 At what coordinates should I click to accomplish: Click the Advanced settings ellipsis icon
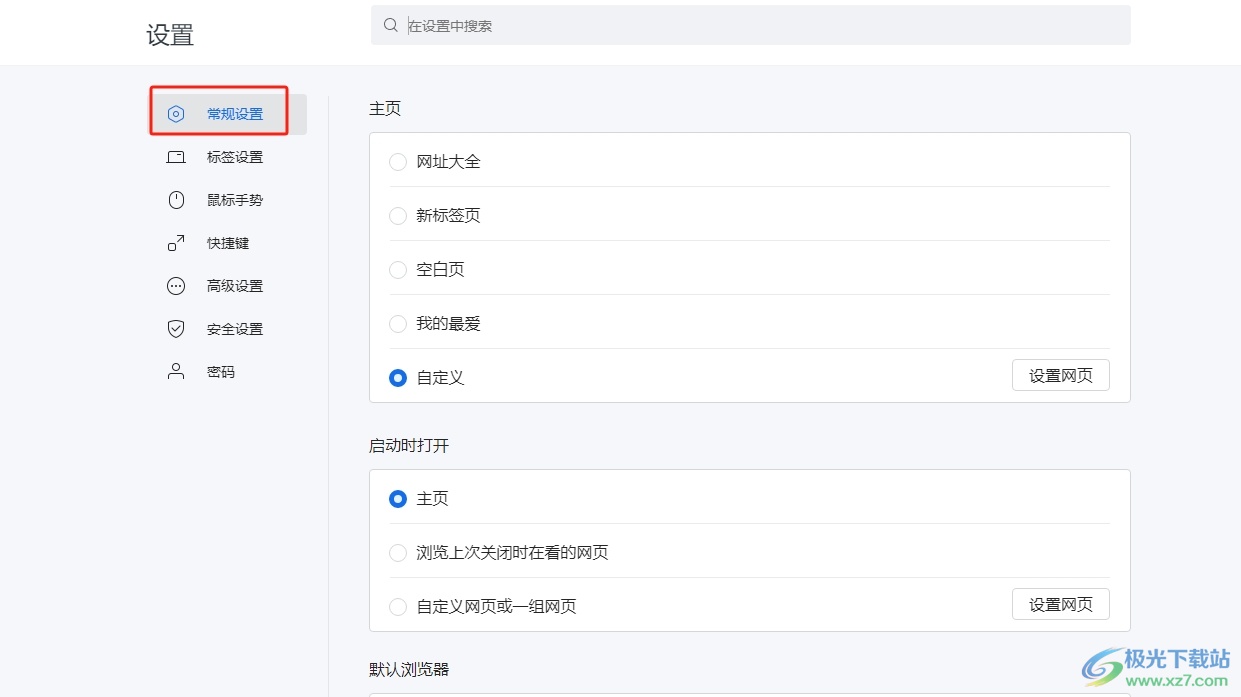click(x=176, y=286)
